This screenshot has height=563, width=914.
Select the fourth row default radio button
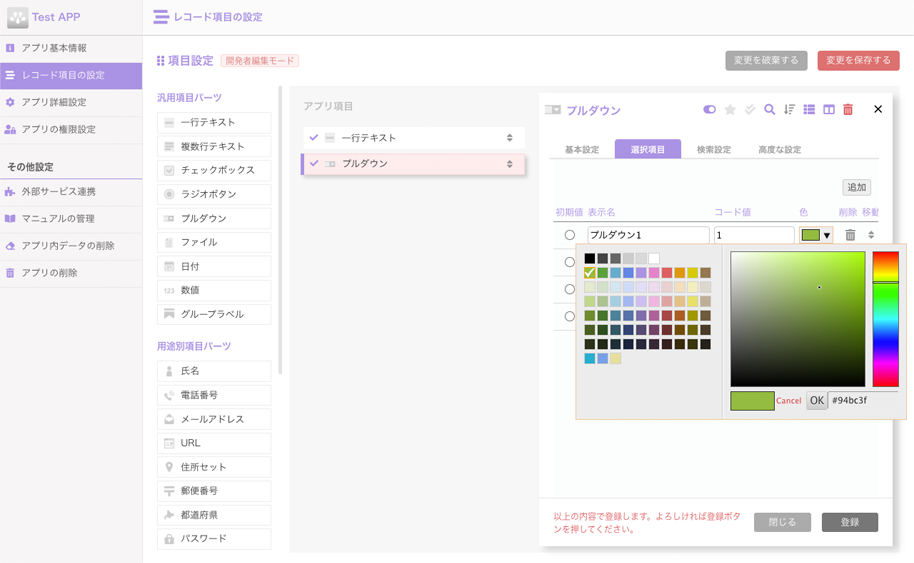coord(570,316)
